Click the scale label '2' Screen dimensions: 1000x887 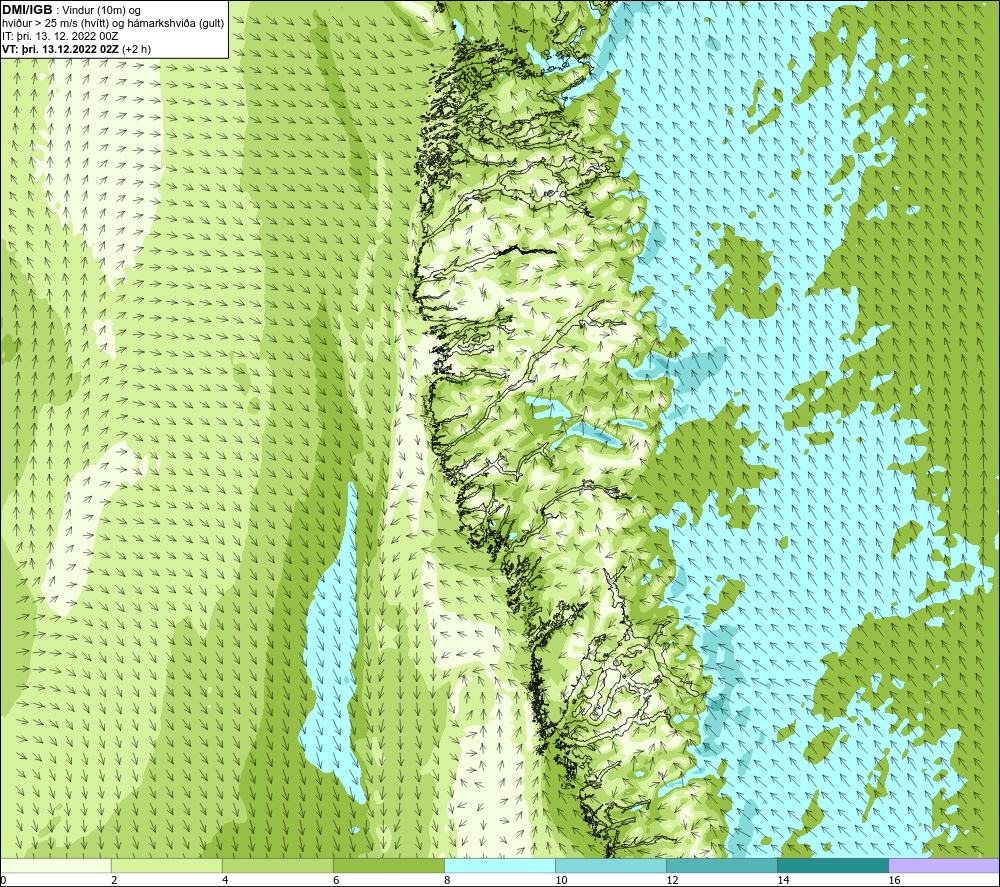pos(114,881)
